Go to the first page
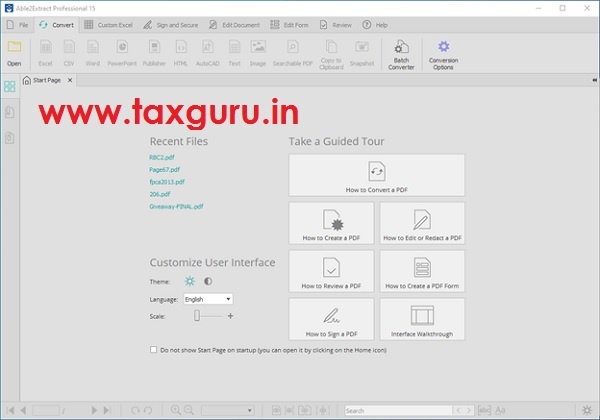 tap(11, 410)
